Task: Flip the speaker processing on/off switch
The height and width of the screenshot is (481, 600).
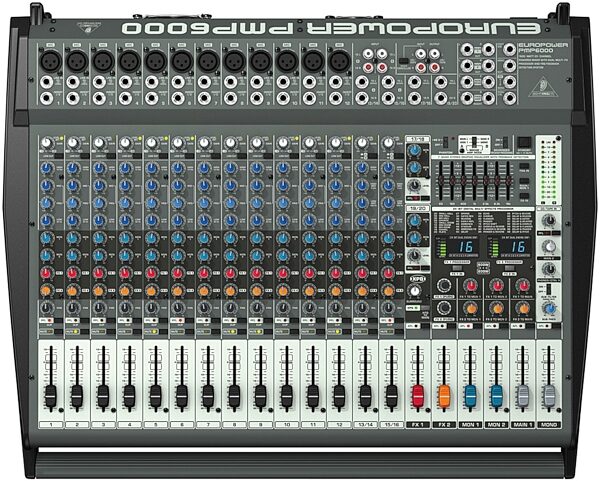Action: (505, 143)
